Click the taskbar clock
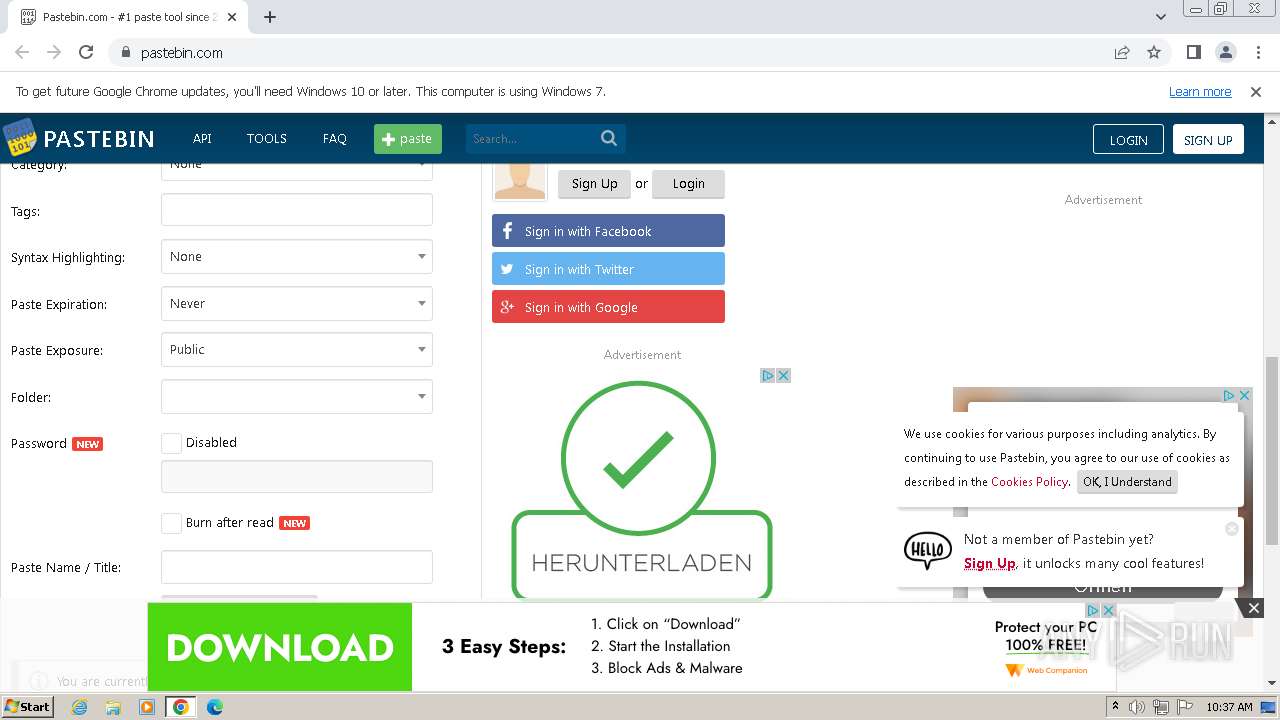 1229,707
